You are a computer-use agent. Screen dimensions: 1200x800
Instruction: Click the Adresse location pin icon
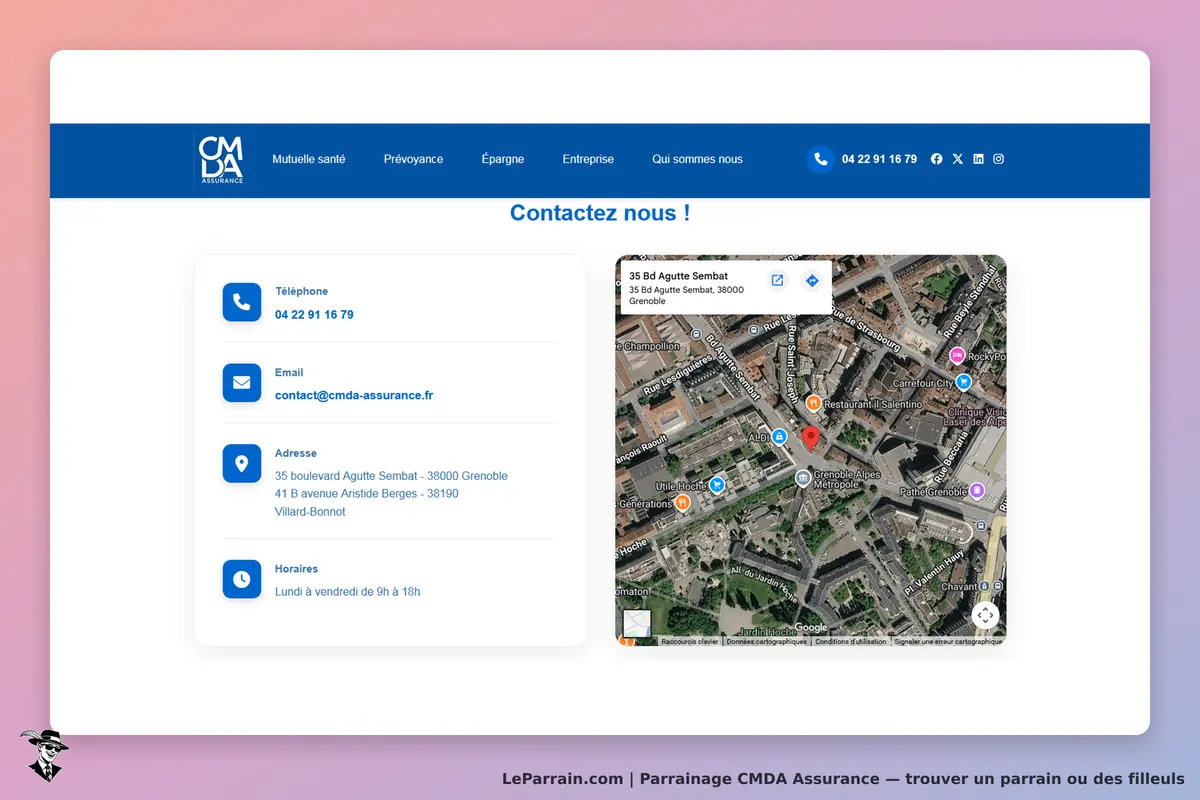241,464
